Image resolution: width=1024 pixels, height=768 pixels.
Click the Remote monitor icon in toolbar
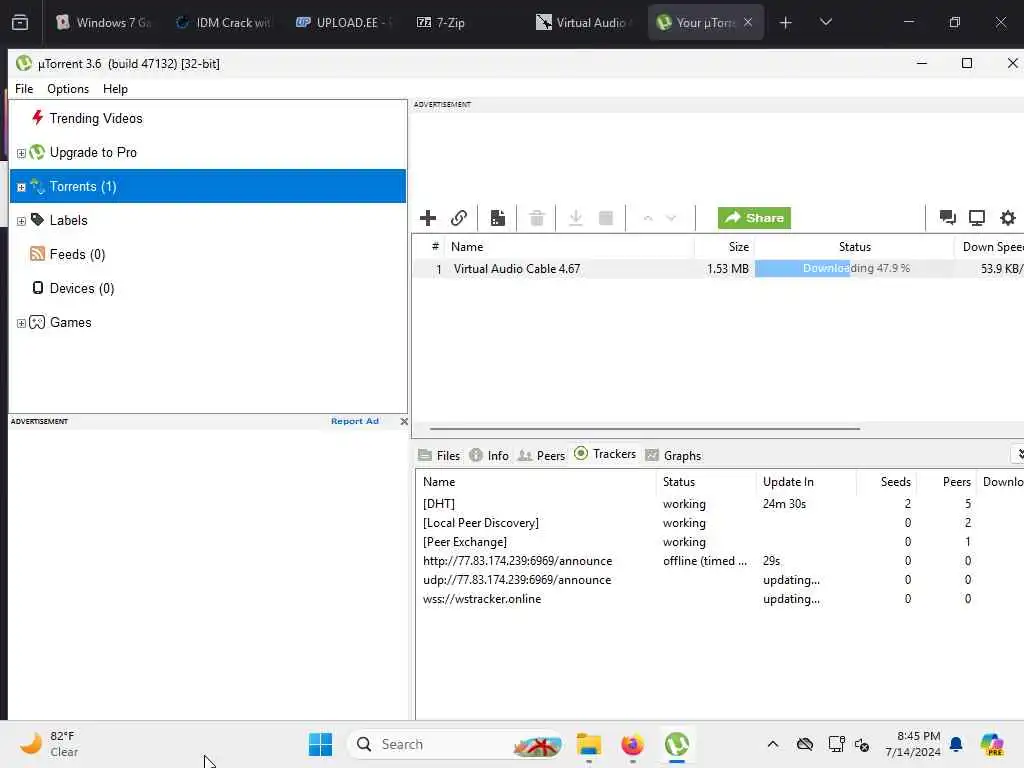coord(977,218)
